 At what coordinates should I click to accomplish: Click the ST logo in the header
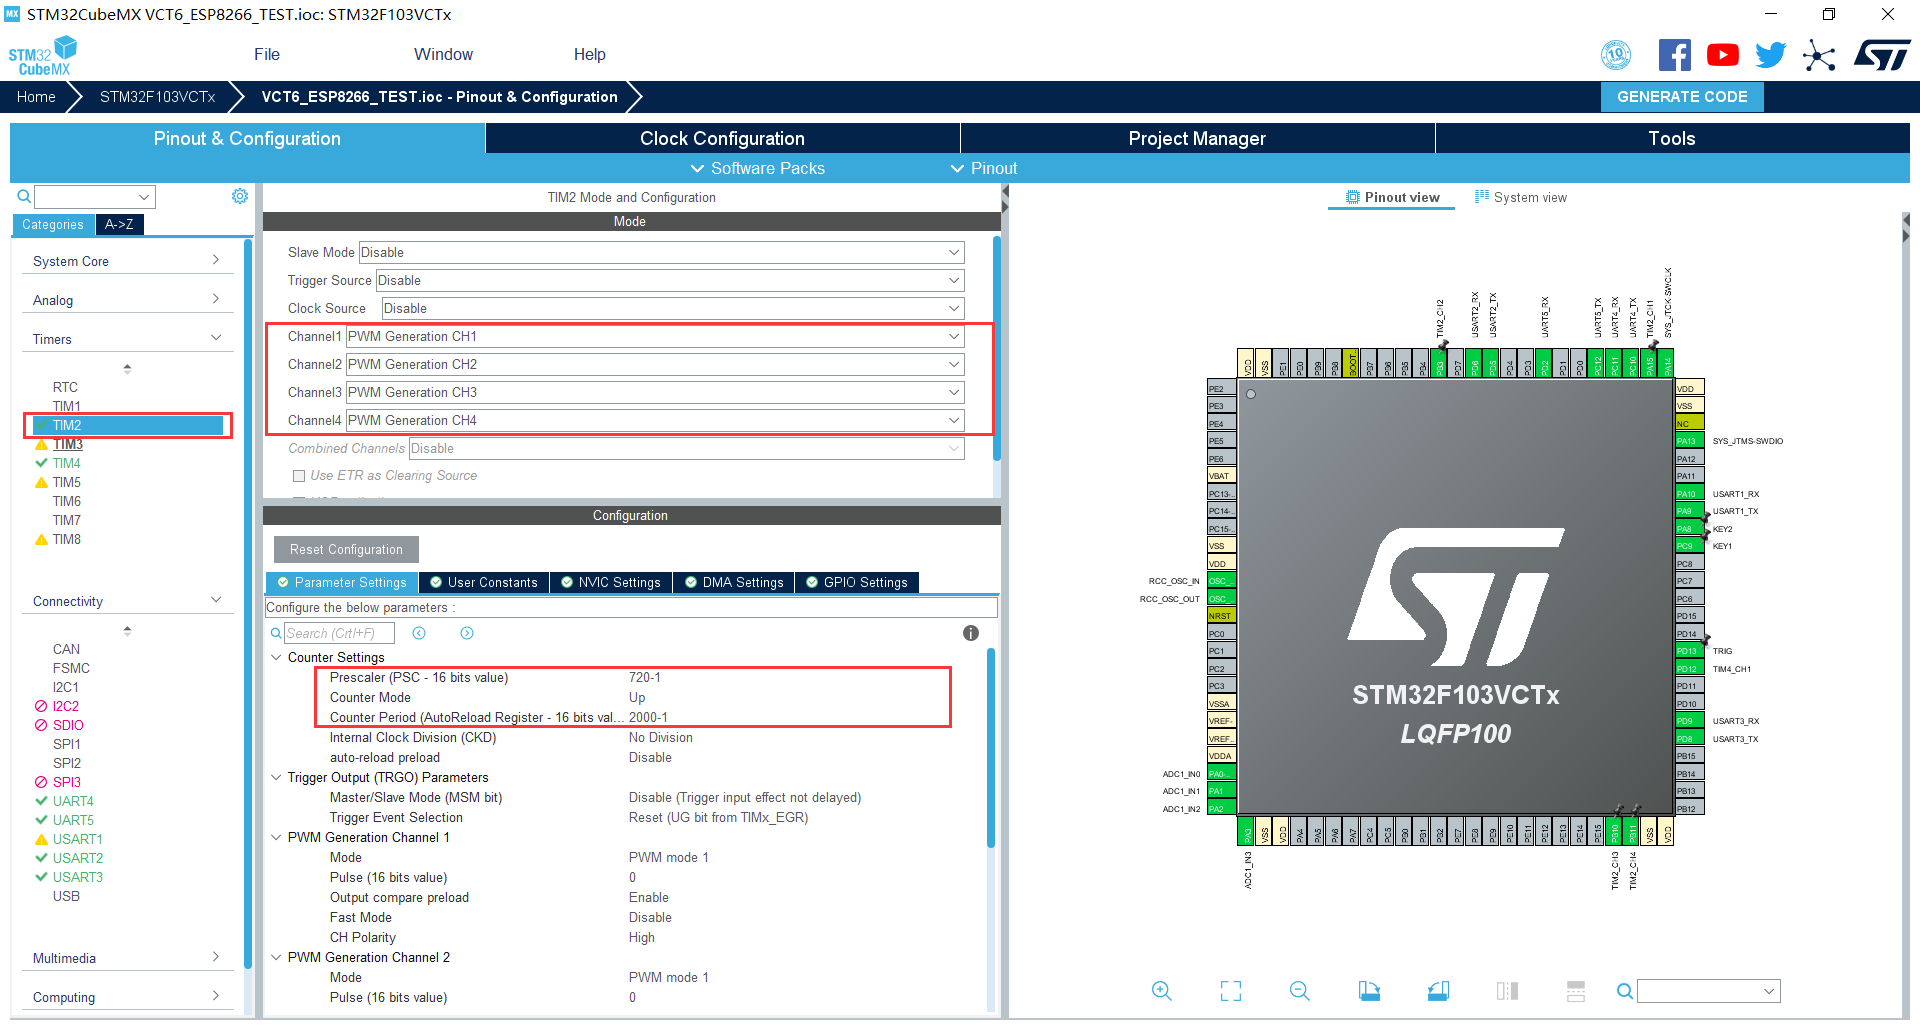click(1882, 55)
